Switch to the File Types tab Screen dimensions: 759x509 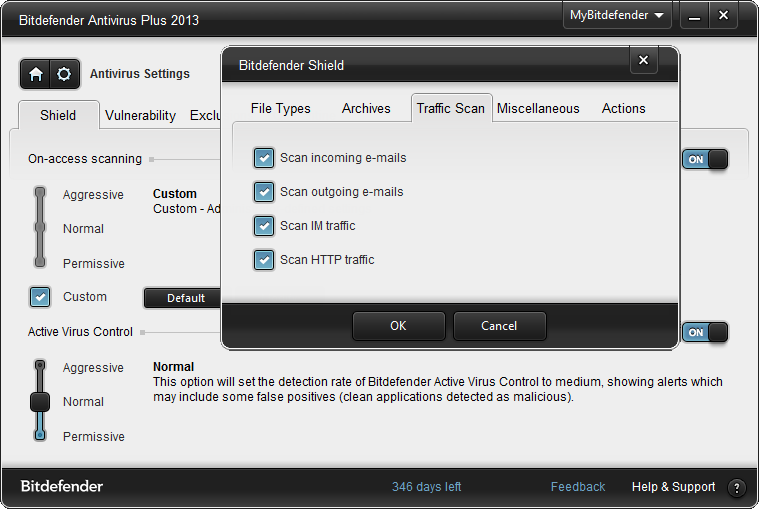(281, 108)
